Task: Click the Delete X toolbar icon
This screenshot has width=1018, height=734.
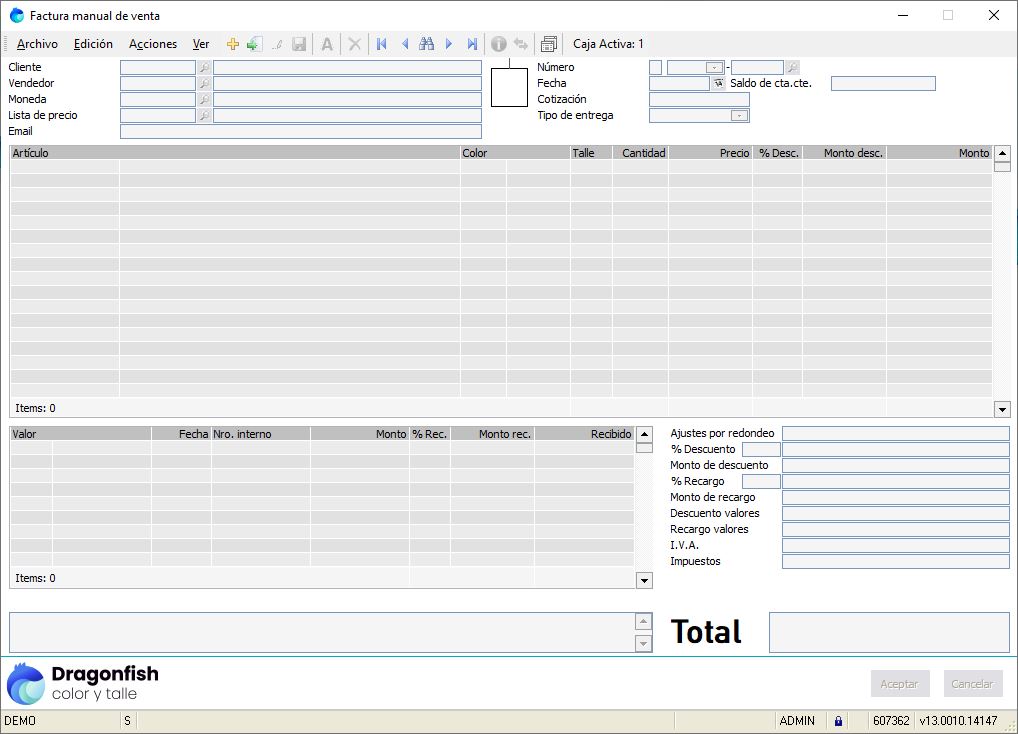Action: pos(354,44)
